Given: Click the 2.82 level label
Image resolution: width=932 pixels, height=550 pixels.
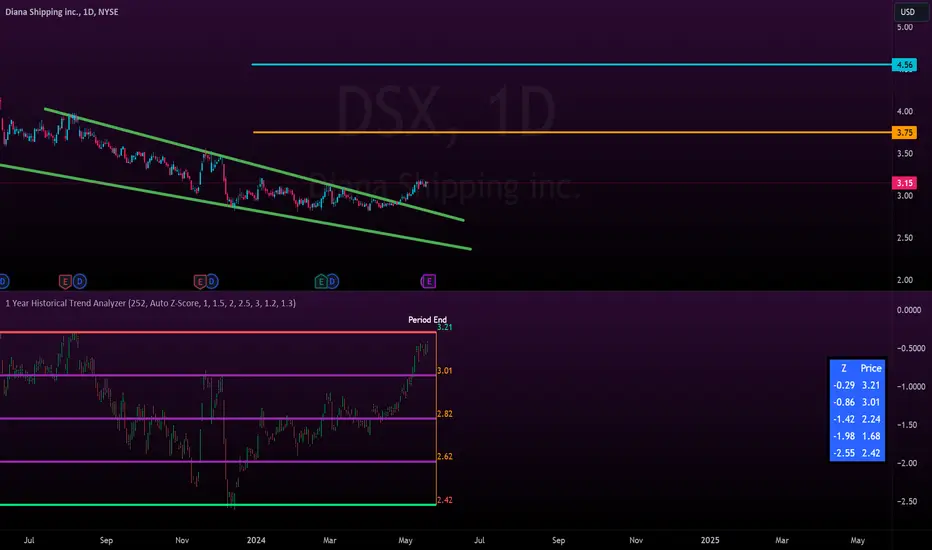Looking at the screenshot, I should 445,414.
